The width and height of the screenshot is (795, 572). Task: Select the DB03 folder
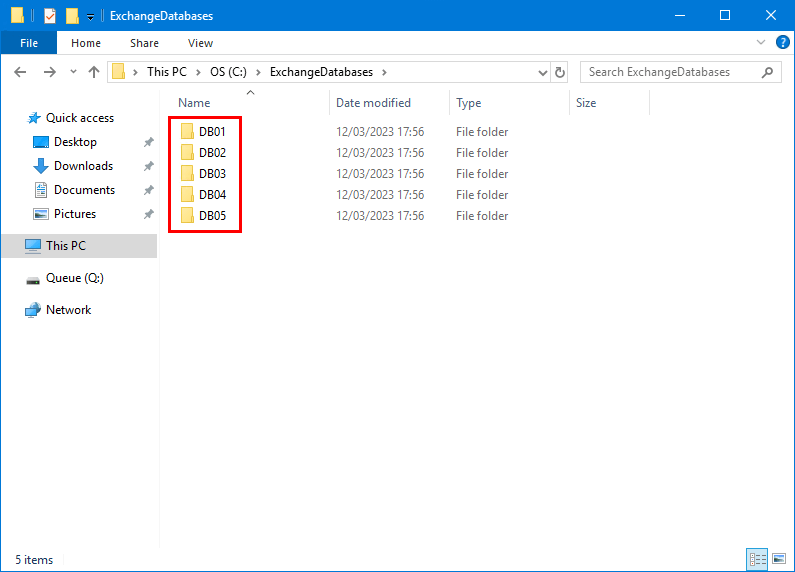pyautogui.click(x=212, y=174)
